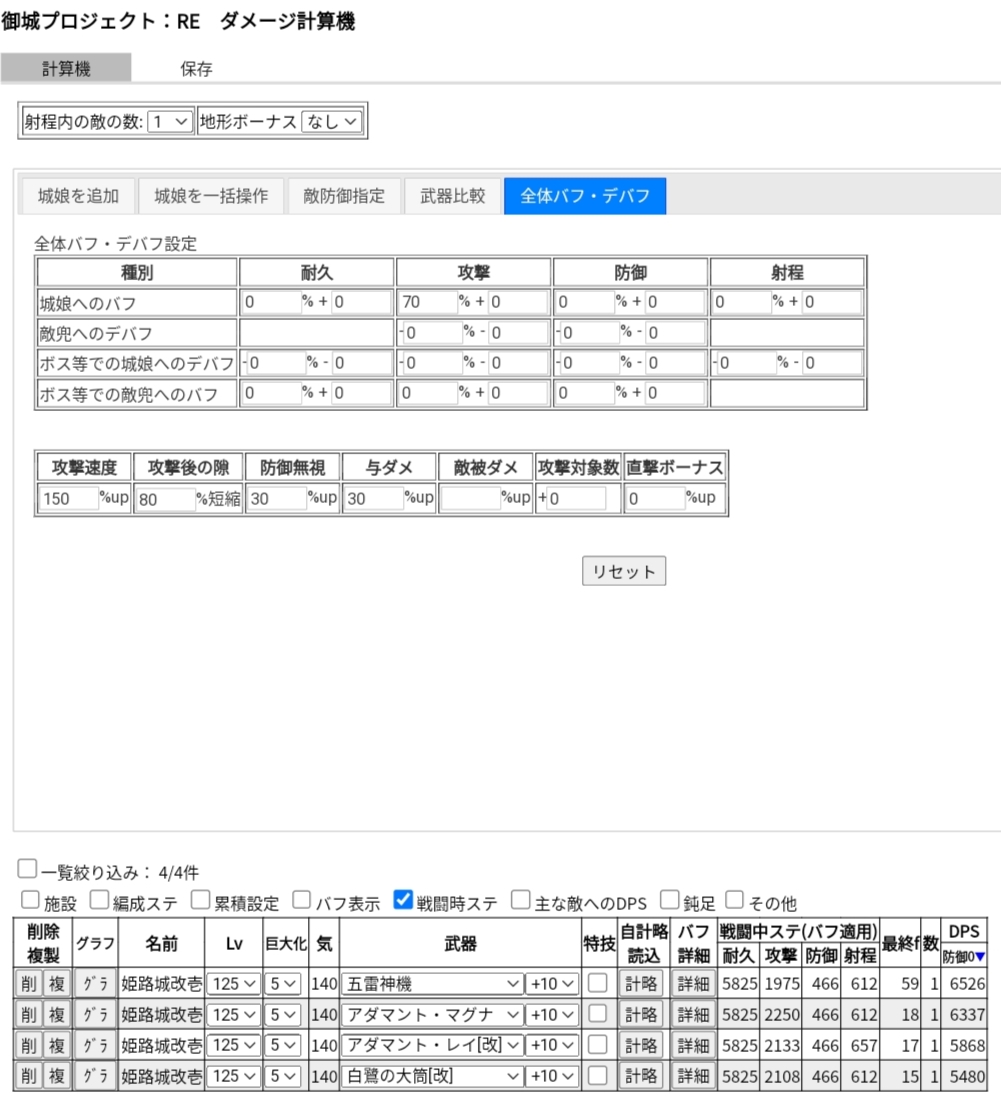The height and width of the screenshot is (1105, 1001).
Task: Click the 城娘へのバフ 攻撃 percent field
Action: 427,302
